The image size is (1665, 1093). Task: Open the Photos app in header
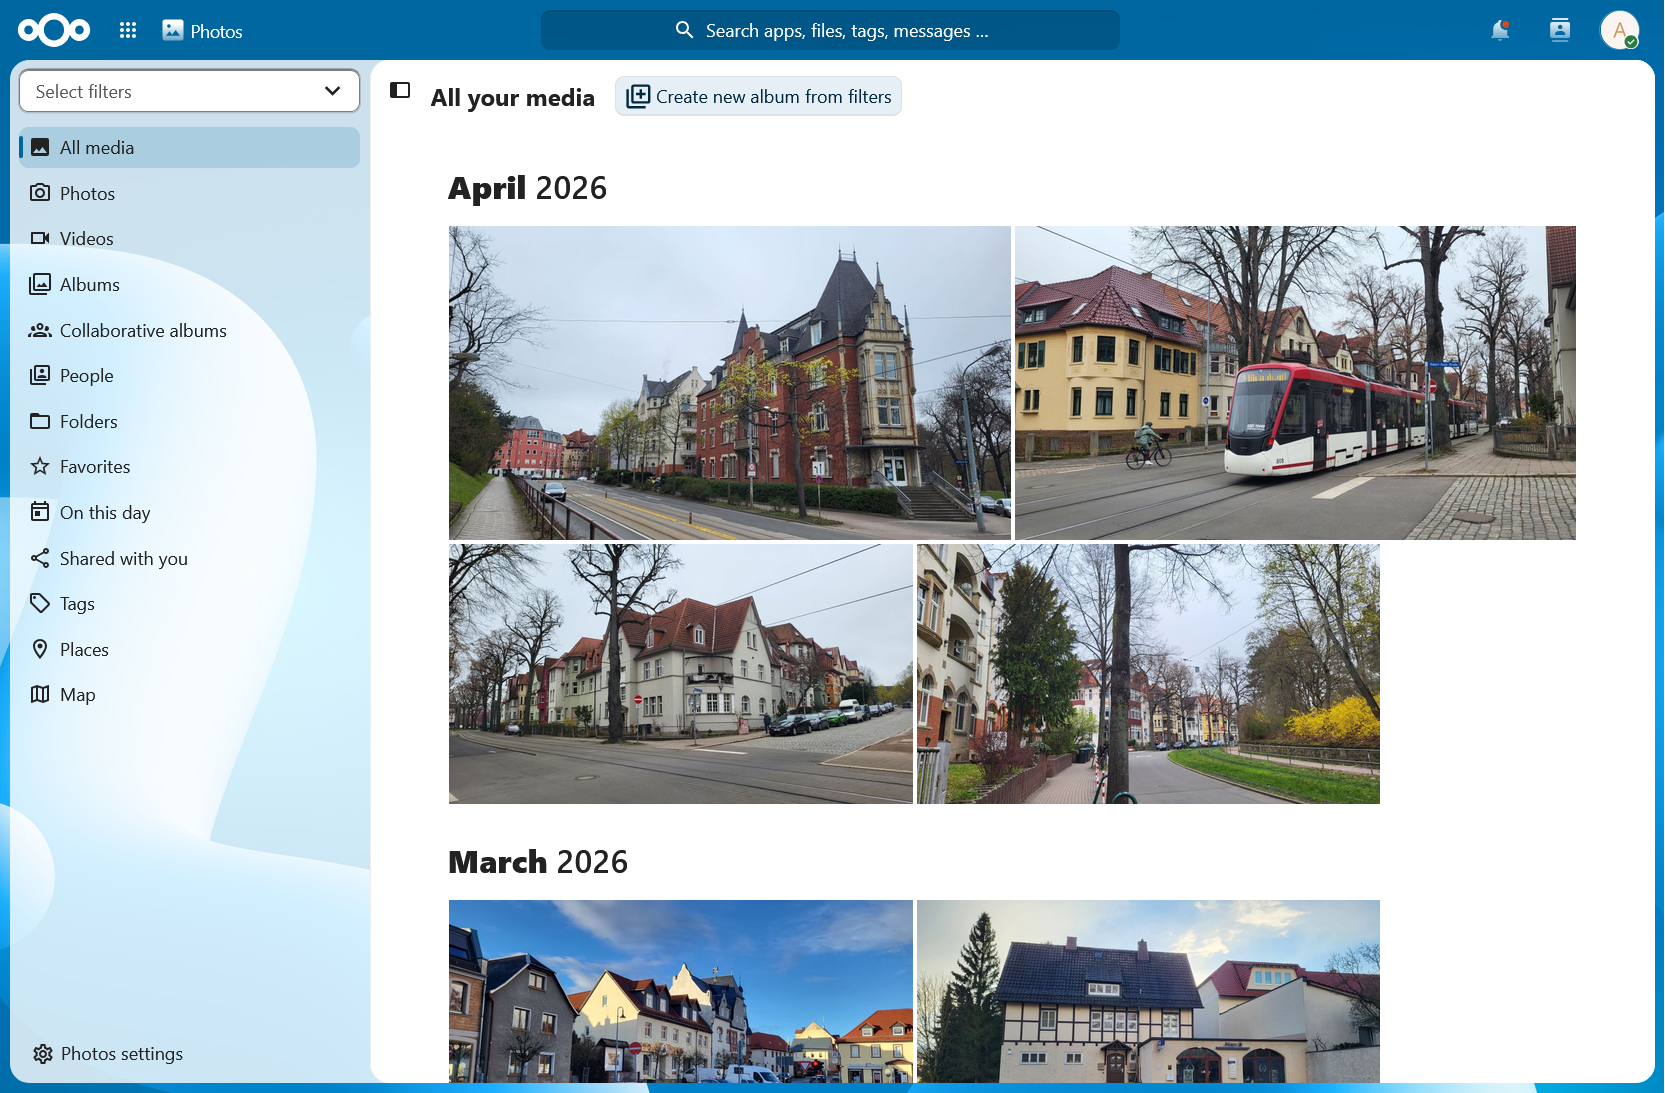(203, 31)
